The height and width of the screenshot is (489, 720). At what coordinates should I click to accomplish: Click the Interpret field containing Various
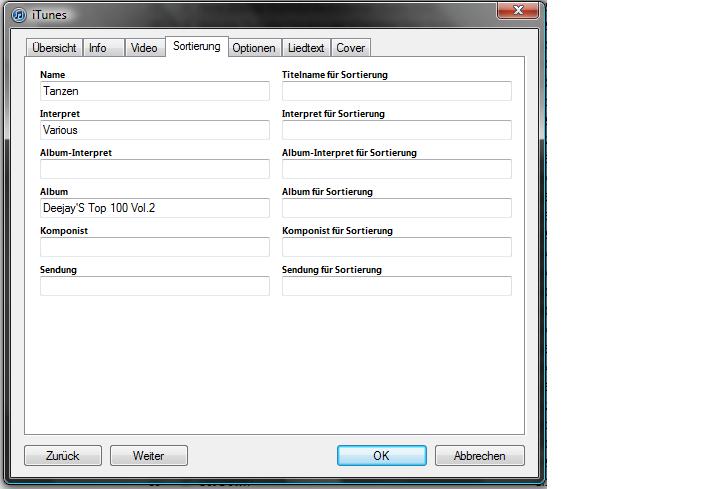pyautogui.click(x=155, y=130)
